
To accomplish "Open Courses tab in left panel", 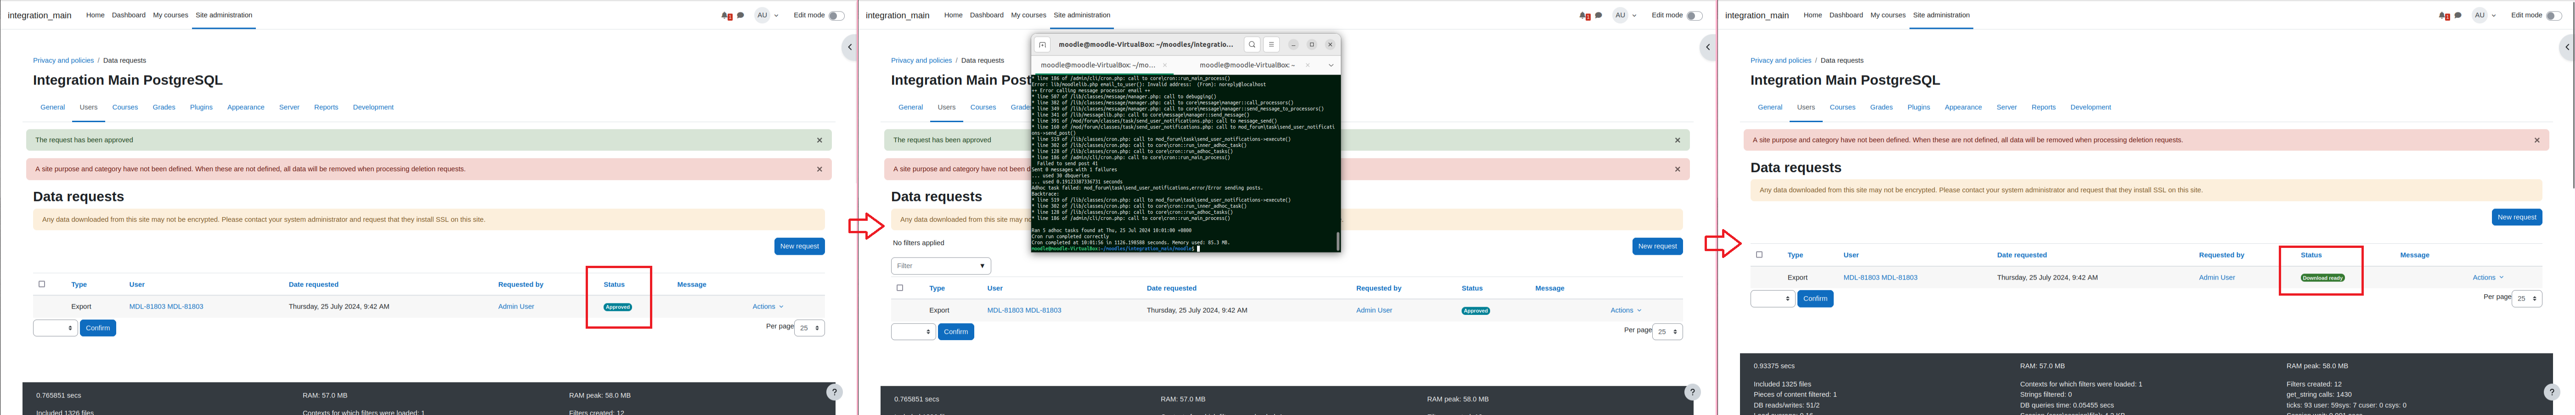I will pyautogui.click(x=125, y=107).
